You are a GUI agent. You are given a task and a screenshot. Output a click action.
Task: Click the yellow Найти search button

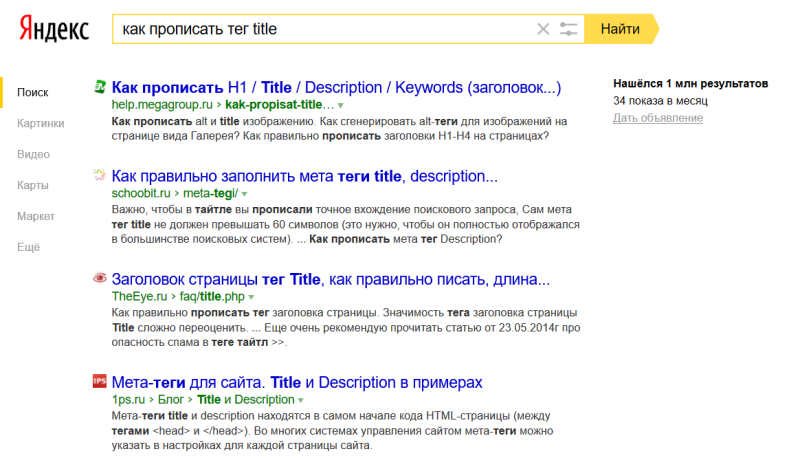click(620, 29)
